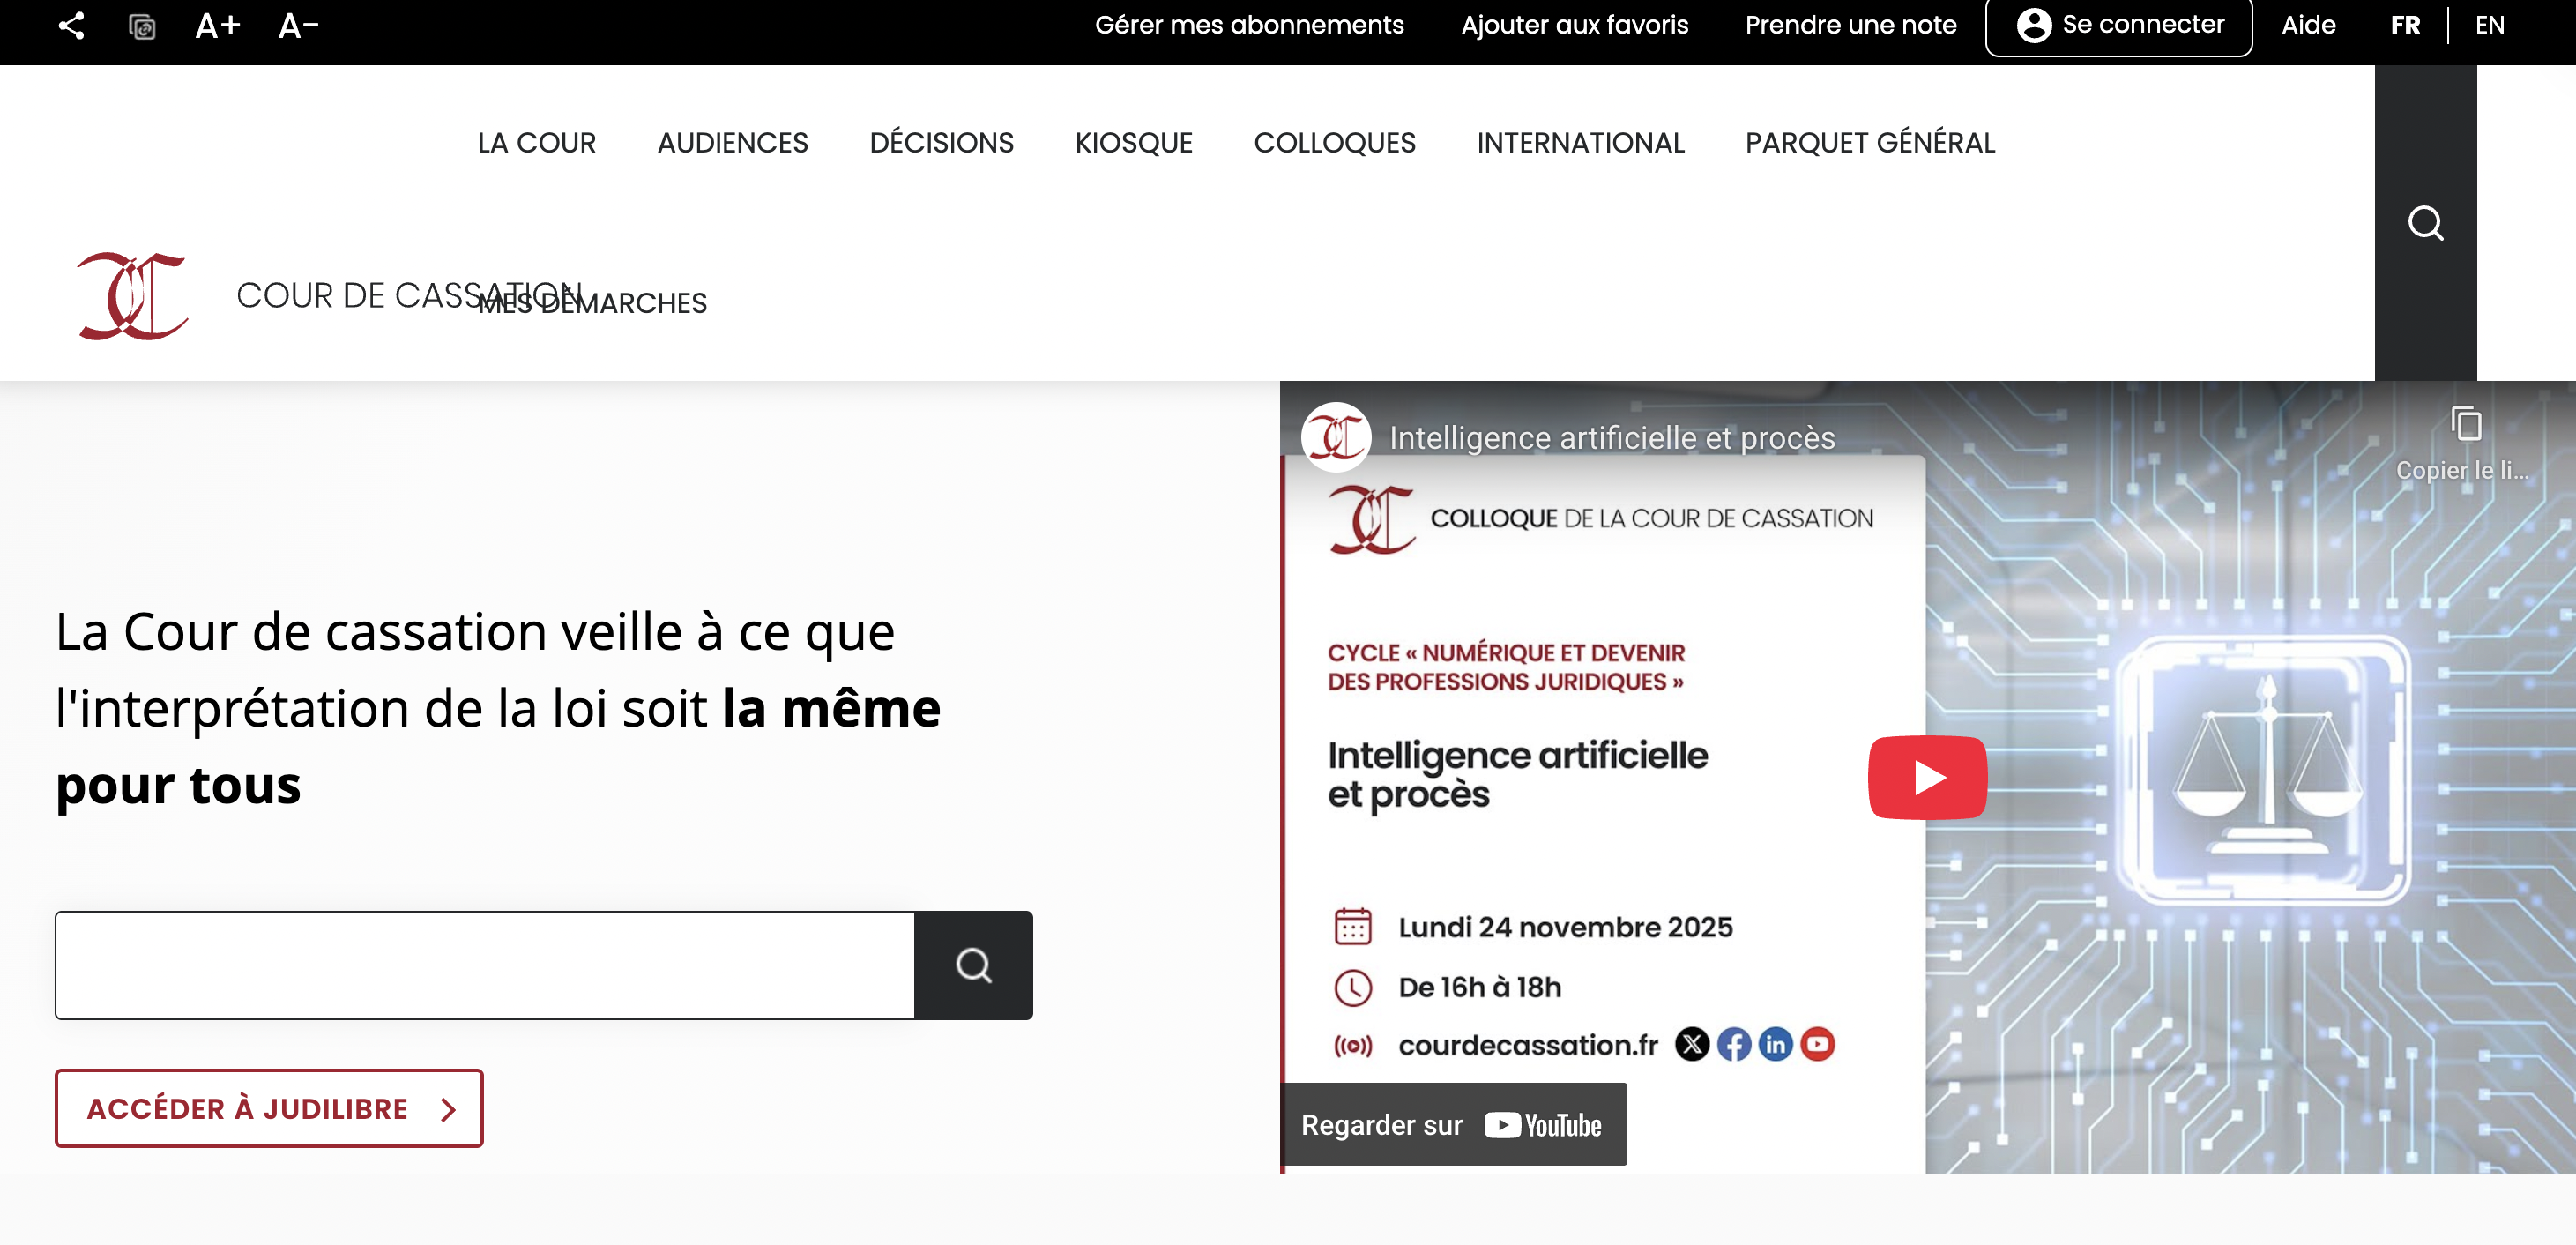Decrease text size with A- button
Screen dimensions: 2576x1245
point(297,26)
